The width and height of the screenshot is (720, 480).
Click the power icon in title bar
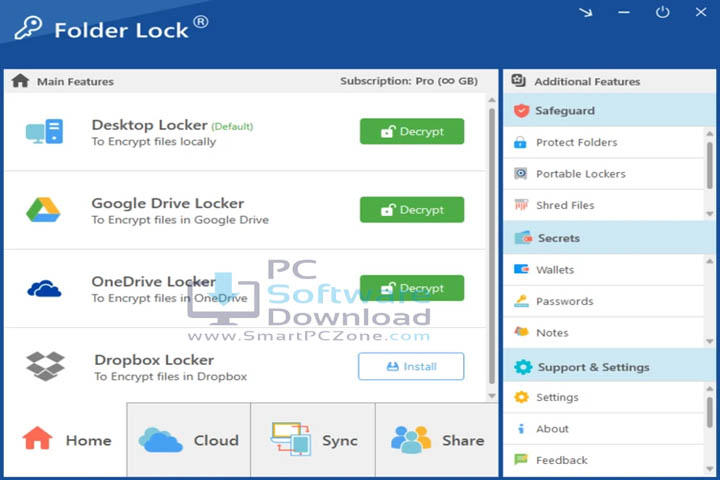(662, 12)
